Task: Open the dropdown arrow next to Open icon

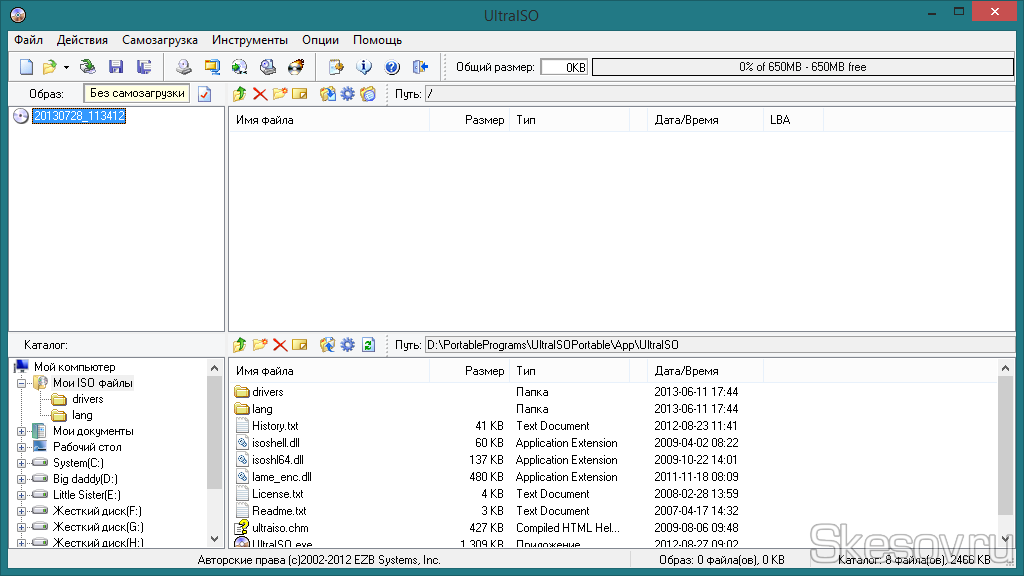Action: (x=66, y=67)
